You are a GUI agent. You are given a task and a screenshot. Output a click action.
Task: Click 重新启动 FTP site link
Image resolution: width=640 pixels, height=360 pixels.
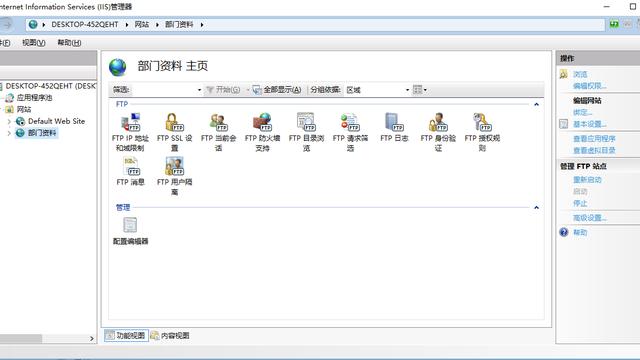click(587, 180)
